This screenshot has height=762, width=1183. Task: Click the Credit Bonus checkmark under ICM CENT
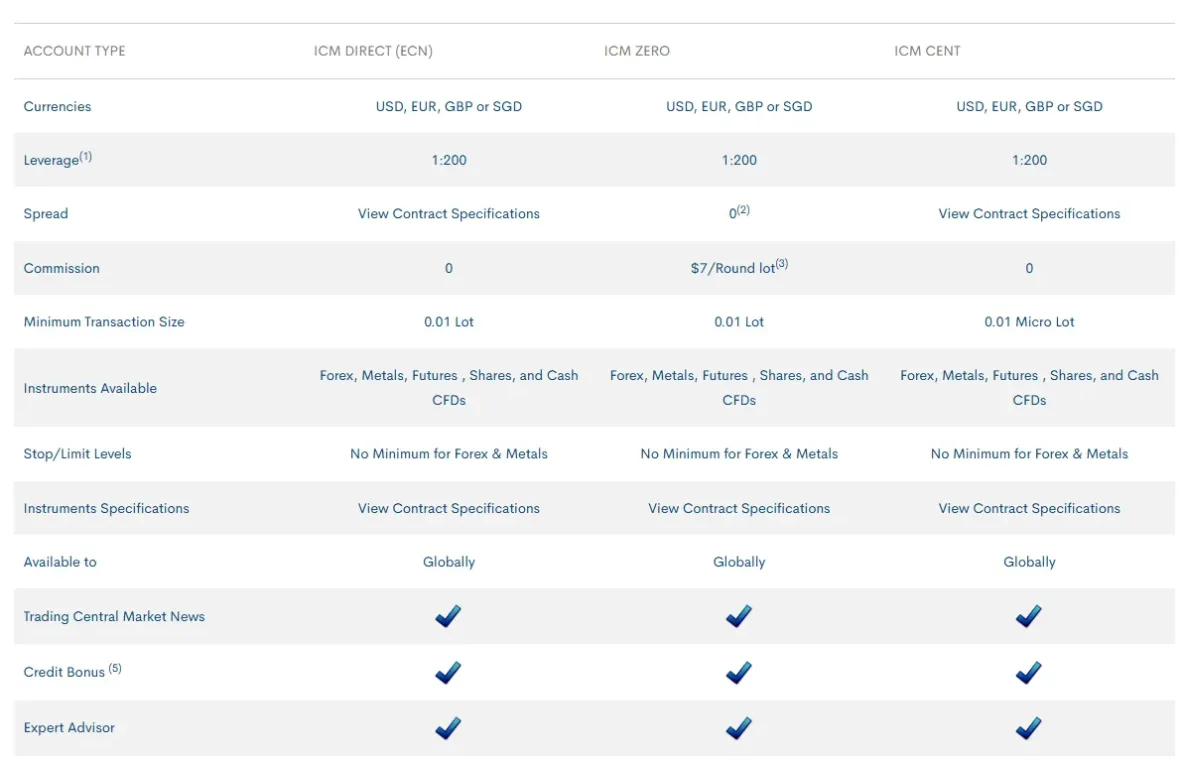point(1028,671)
